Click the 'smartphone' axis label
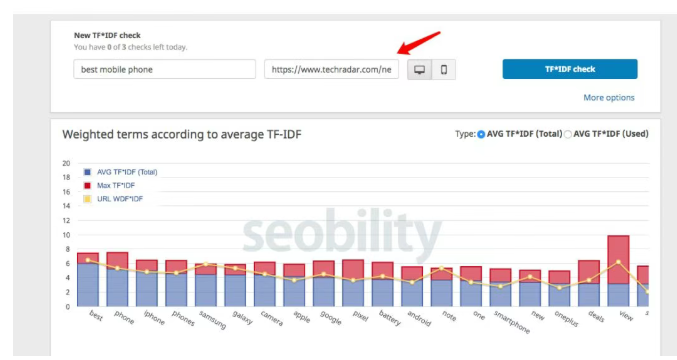 point(512,322)
